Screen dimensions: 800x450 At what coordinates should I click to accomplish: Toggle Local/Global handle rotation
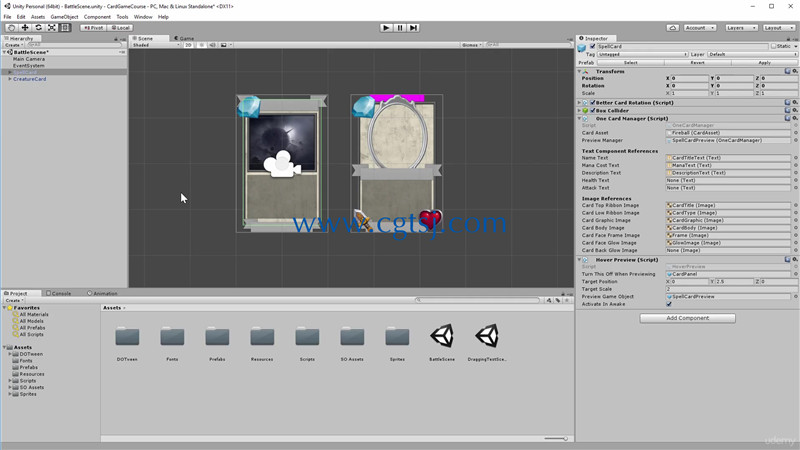coord(120,28)
